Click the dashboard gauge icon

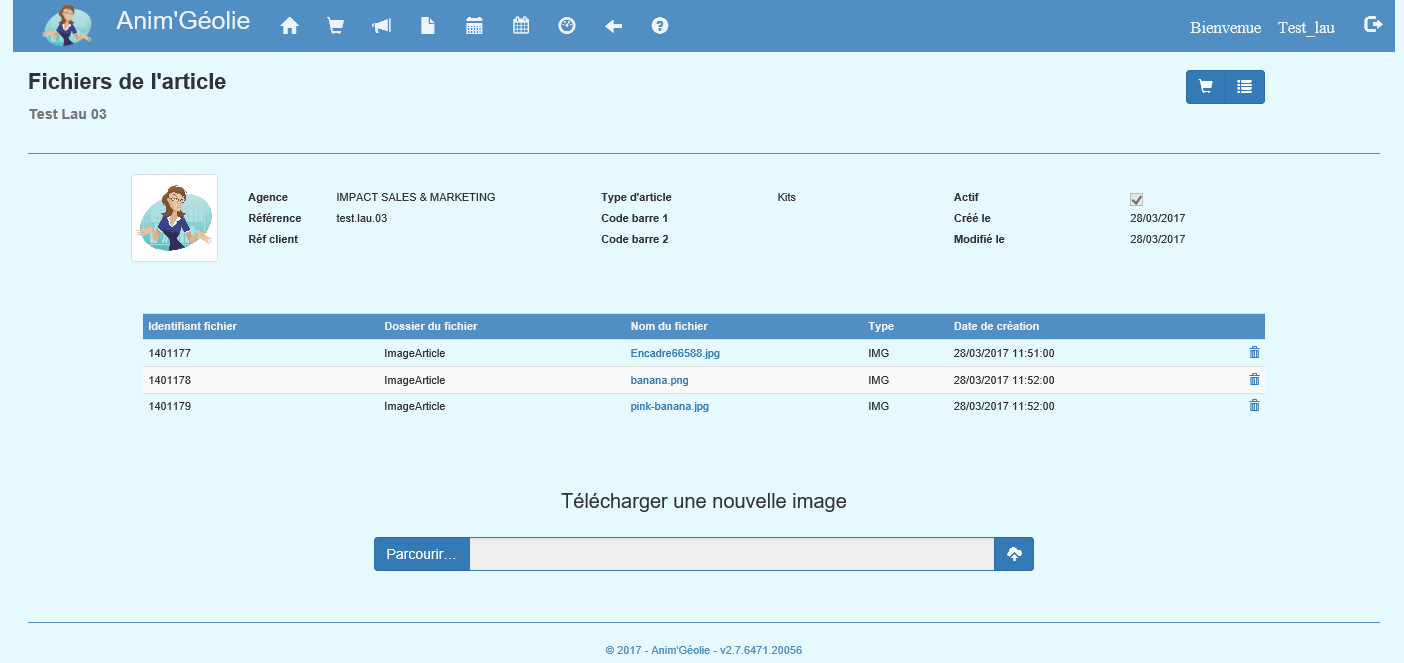pyautogui.click(x=567, y=26)
